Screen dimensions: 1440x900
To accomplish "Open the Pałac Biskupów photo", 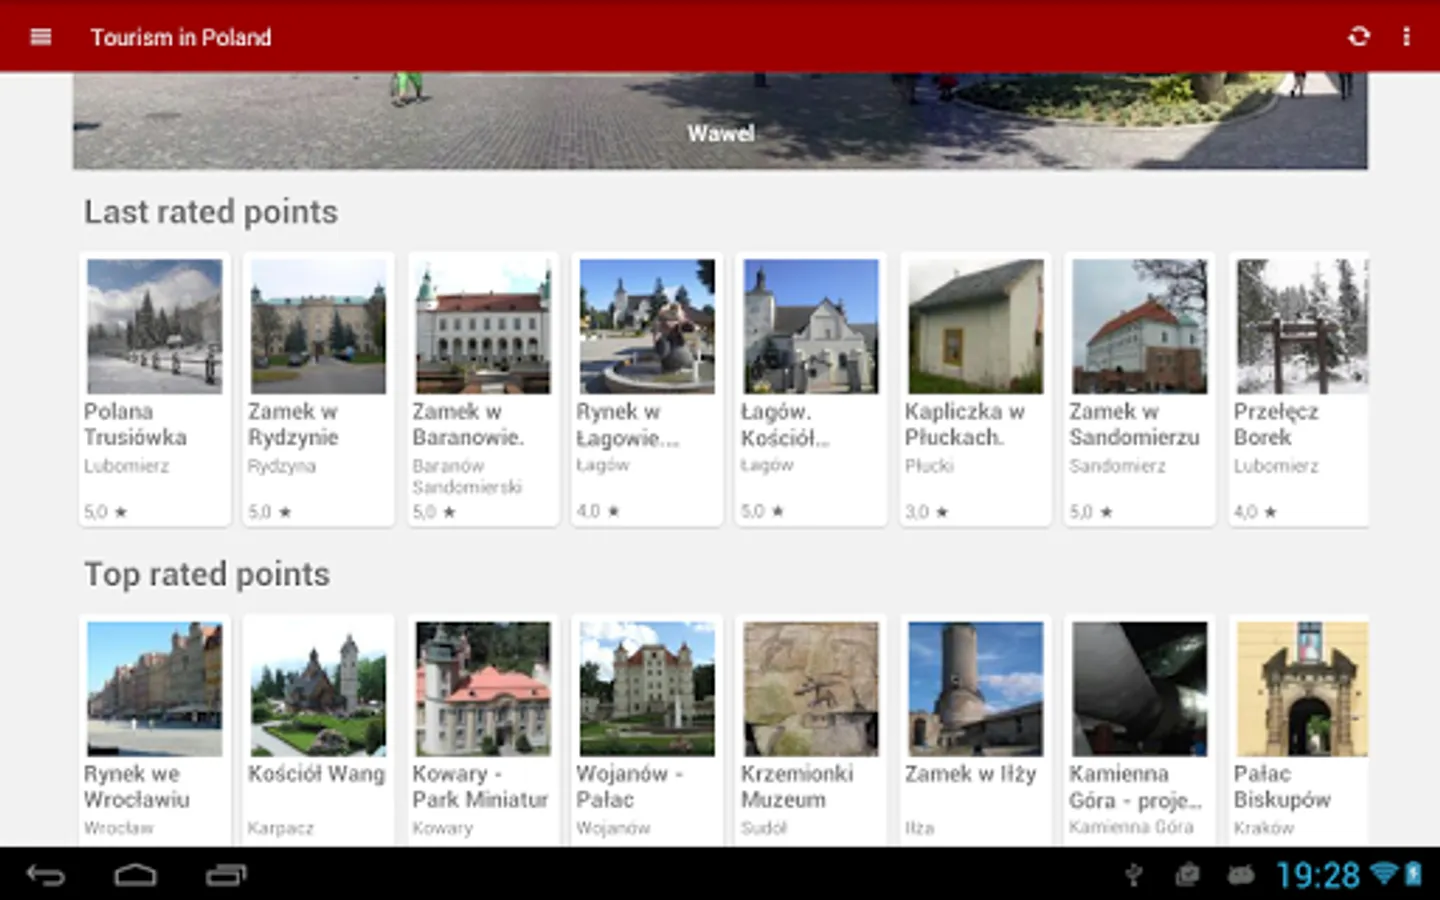I will tap(1302, 689).
